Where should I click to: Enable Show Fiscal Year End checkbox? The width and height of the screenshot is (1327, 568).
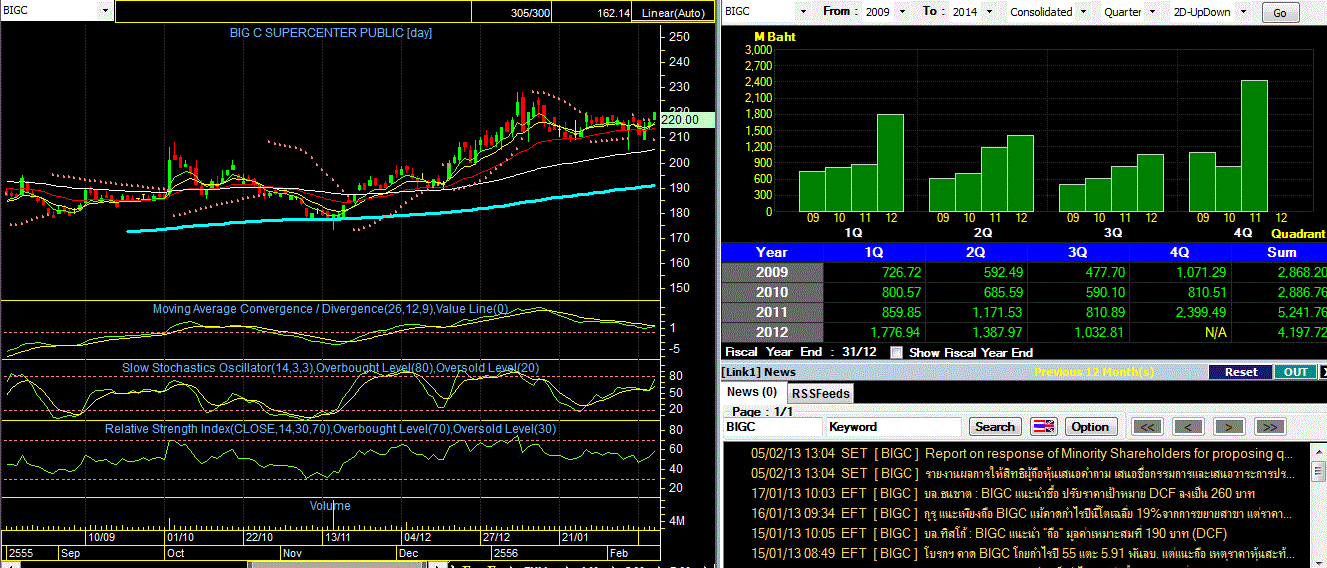pyautogui.click(x=897, y=352)
